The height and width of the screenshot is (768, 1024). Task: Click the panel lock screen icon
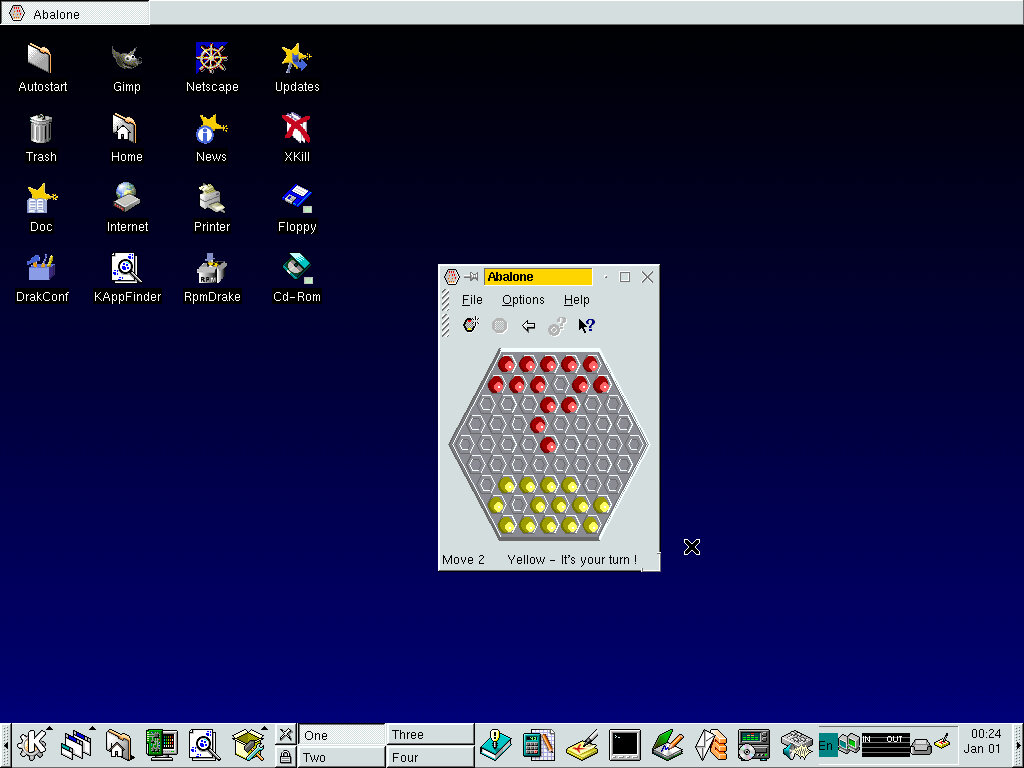(x=285, y=757)
